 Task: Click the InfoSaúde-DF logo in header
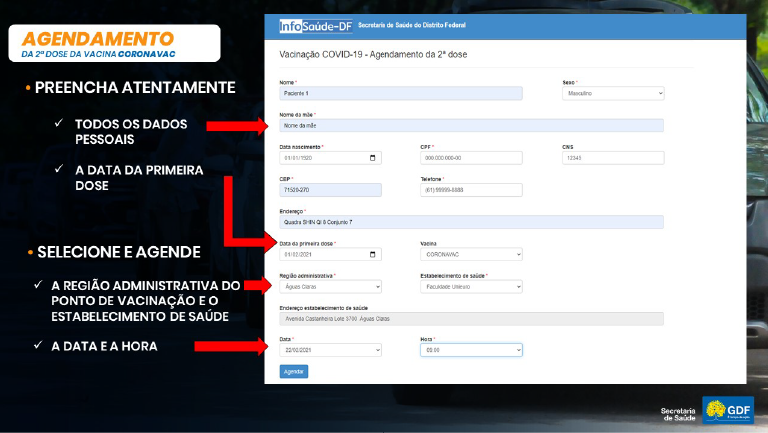(x=316, y=26)
